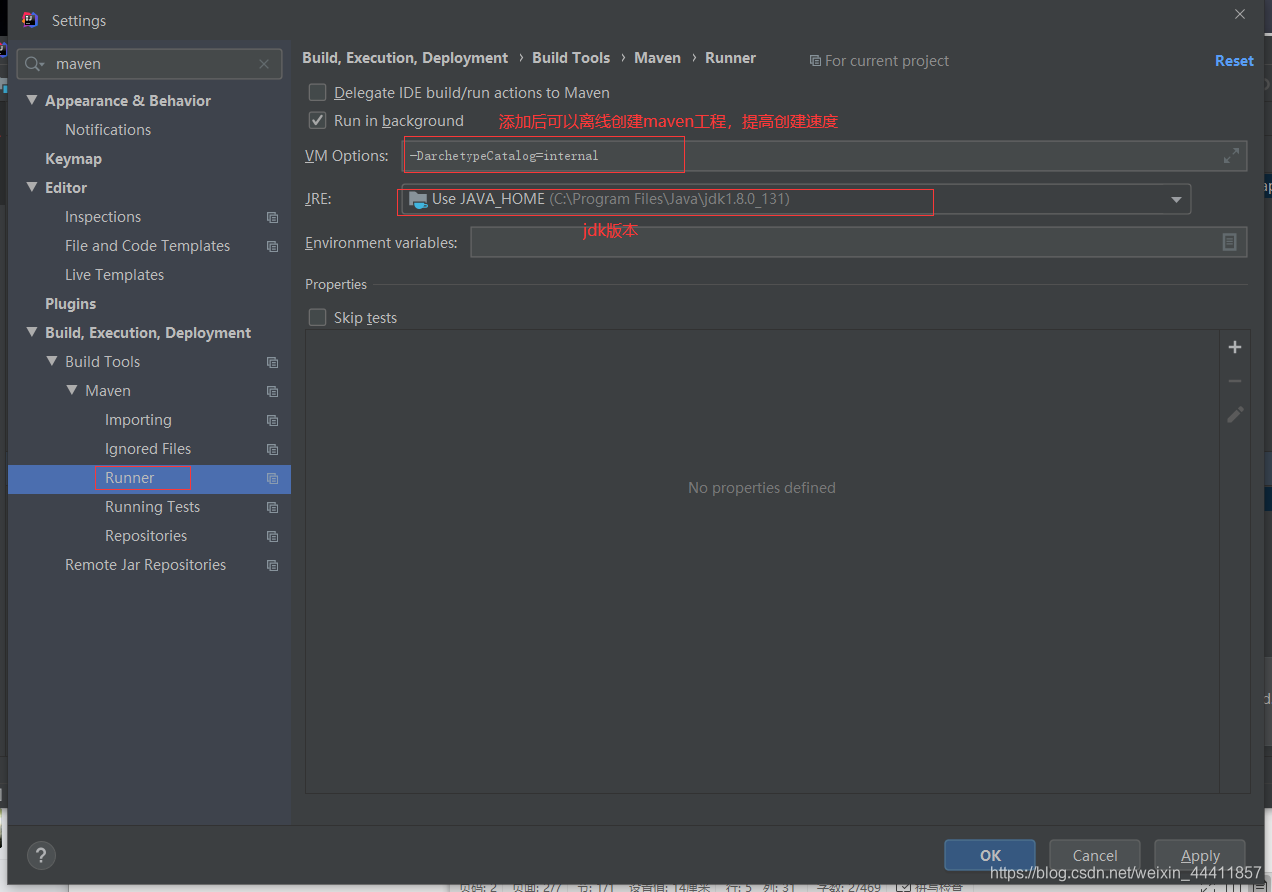
Task: Enable Delegate IDE build/run actions to Maven
Action: point(317,92)
